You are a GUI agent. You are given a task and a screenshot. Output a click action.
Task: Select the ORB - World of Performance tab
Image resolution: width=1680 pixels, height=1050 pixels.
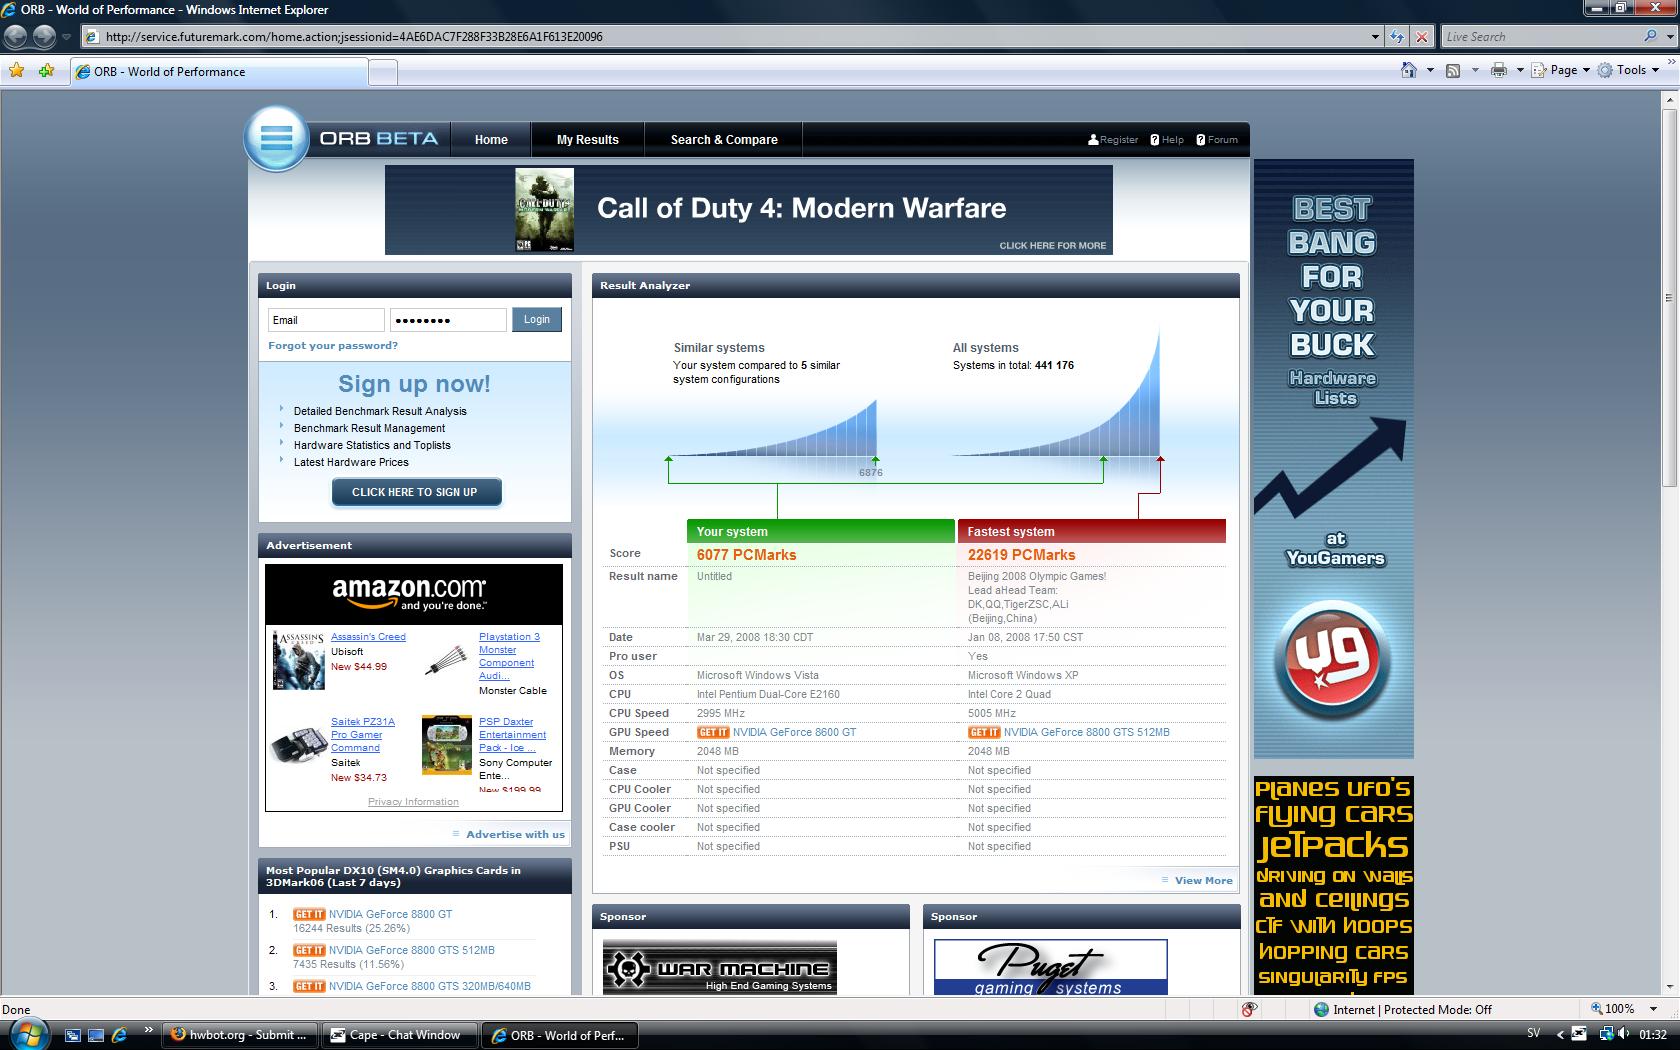(218, 71)
